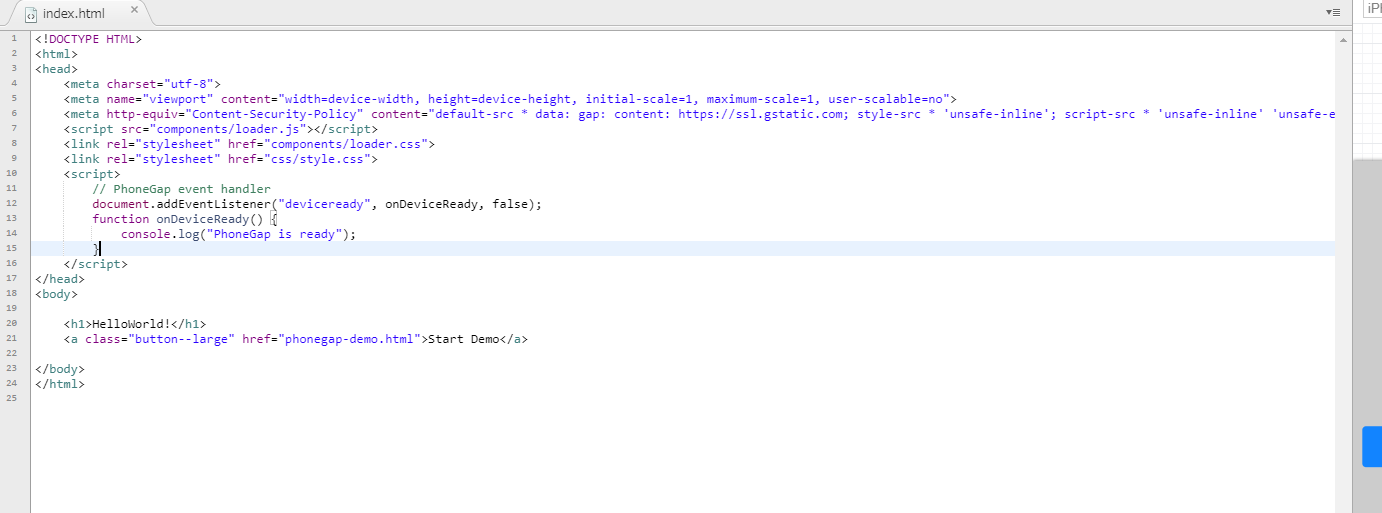Click line number 20 in the gutter

(14, 324)
